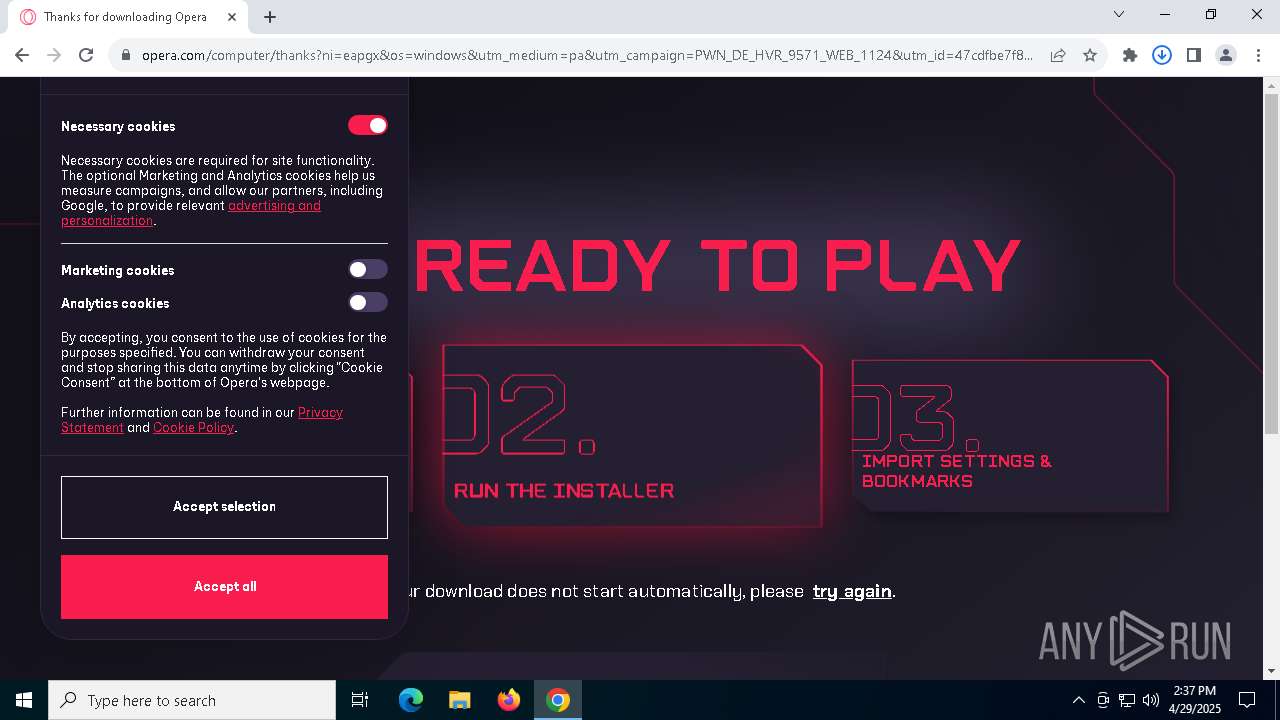Close the Thanks for downloading Opera tab
The height and width of the screenshot is (720, 1280).
click(x=233, y=17)
